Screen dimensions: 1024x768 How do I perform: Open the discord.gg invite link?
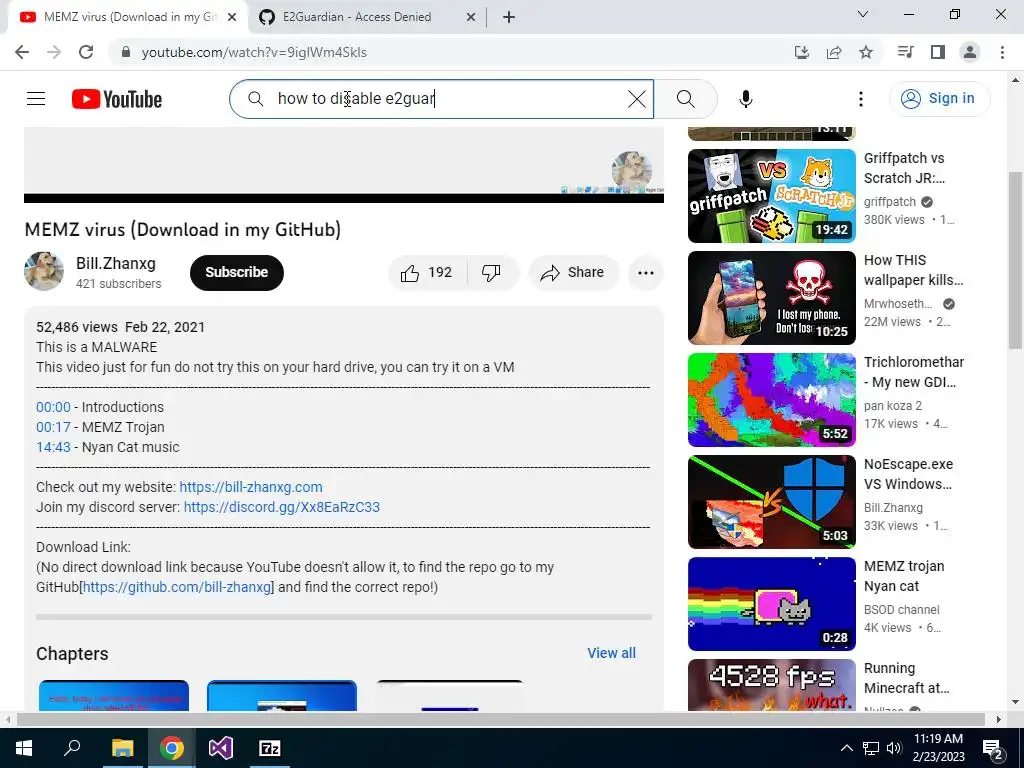(x=281, y=507)
